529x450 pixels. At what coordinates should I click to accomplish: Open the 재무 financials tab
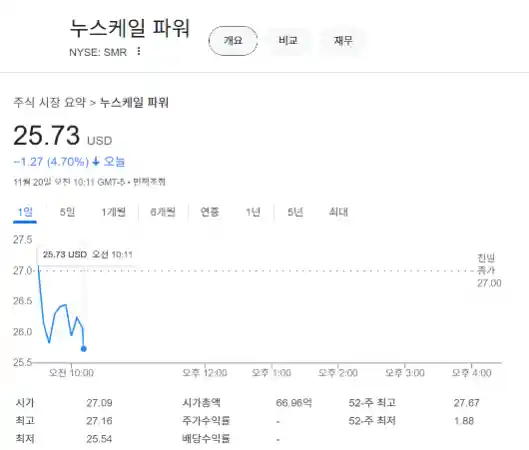[343, 41]
